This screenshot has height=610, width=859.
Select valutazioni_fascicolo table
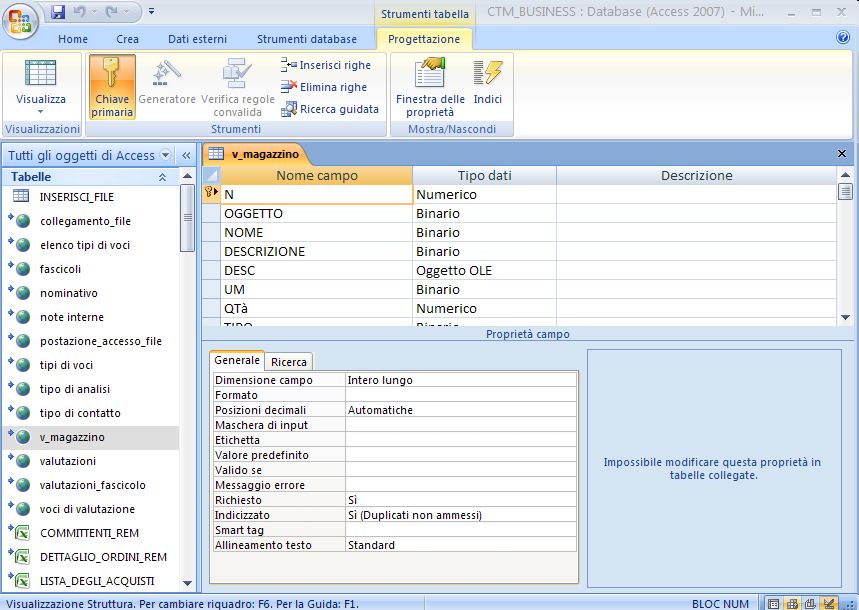click(90, 485)
